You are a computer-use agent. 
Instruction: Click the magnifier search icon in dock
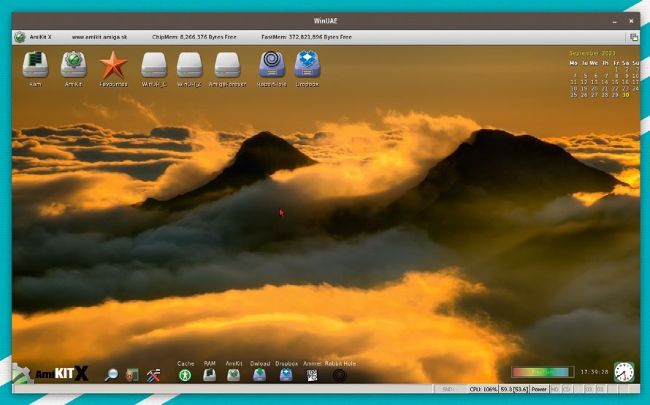point(112,375)
